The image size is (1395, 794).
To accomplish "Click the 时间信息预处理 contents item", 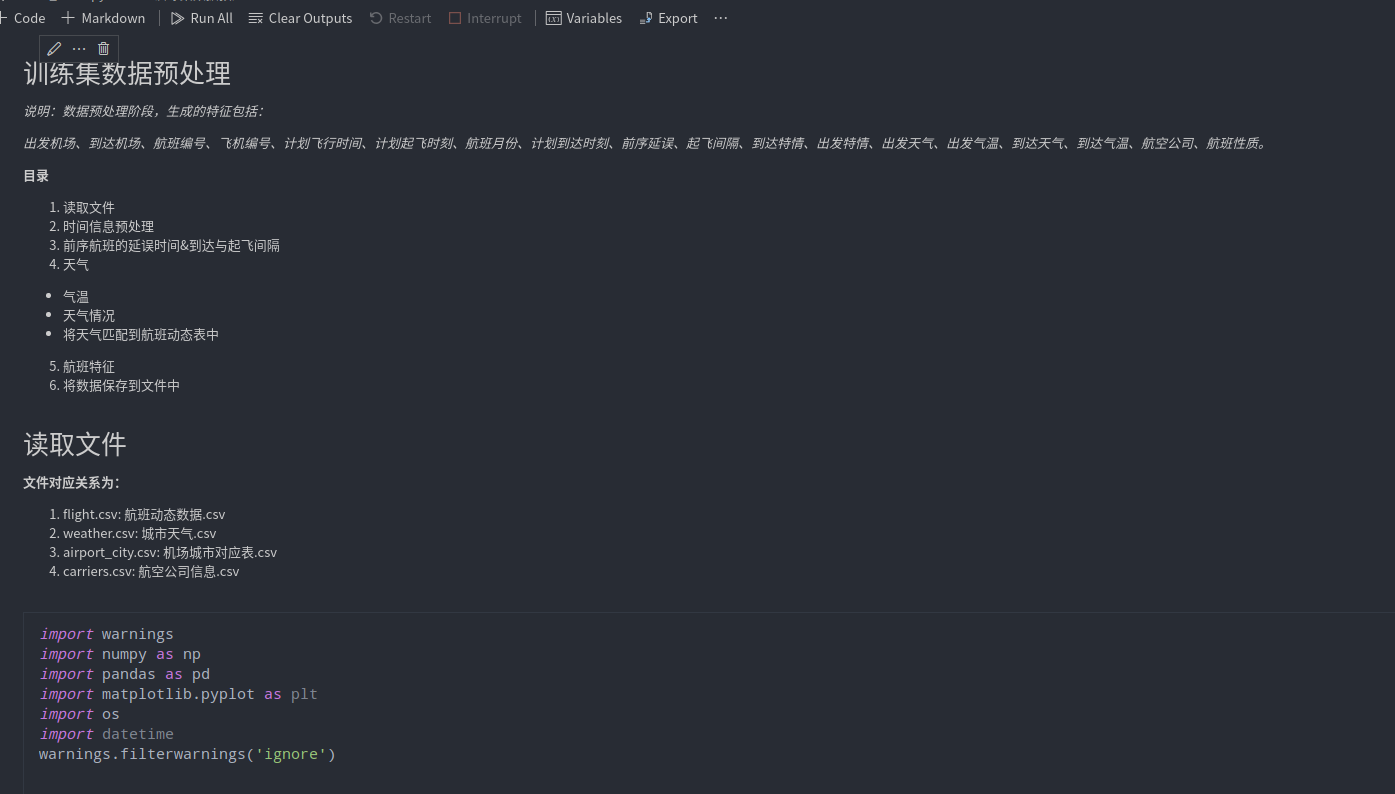I will click(108, 226).
